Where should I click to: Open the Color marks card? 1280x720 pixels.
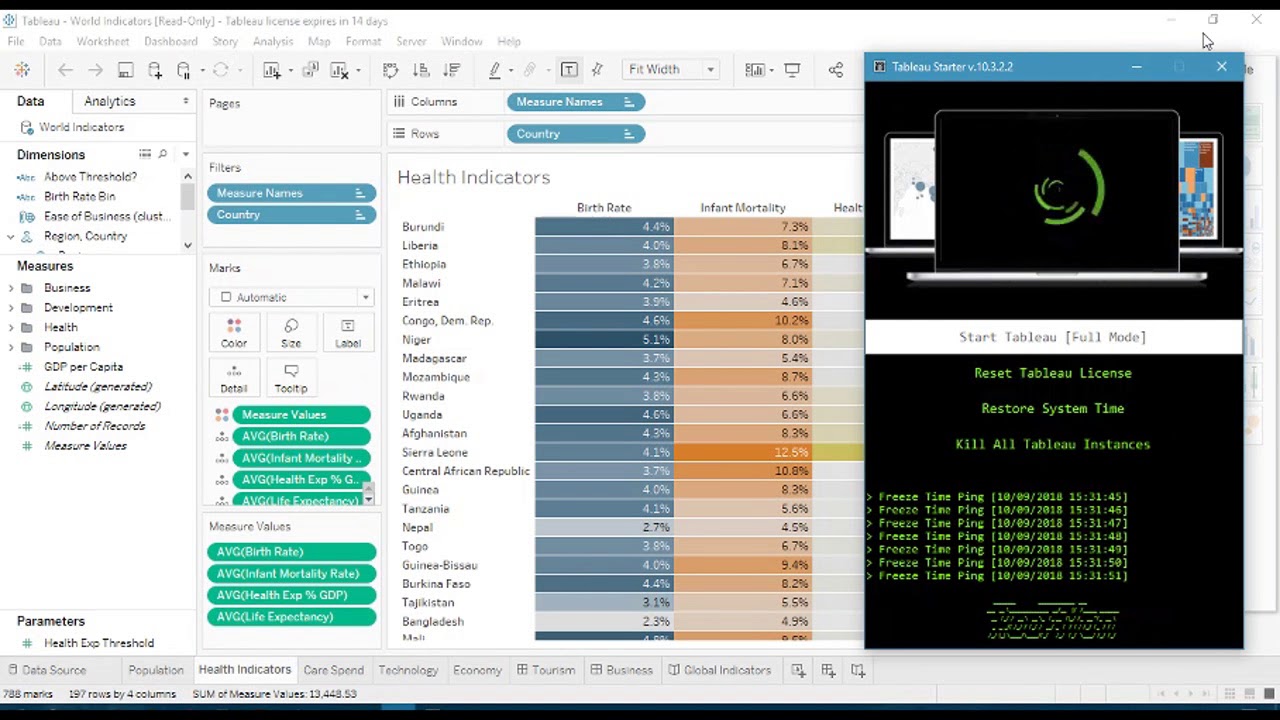234,334
